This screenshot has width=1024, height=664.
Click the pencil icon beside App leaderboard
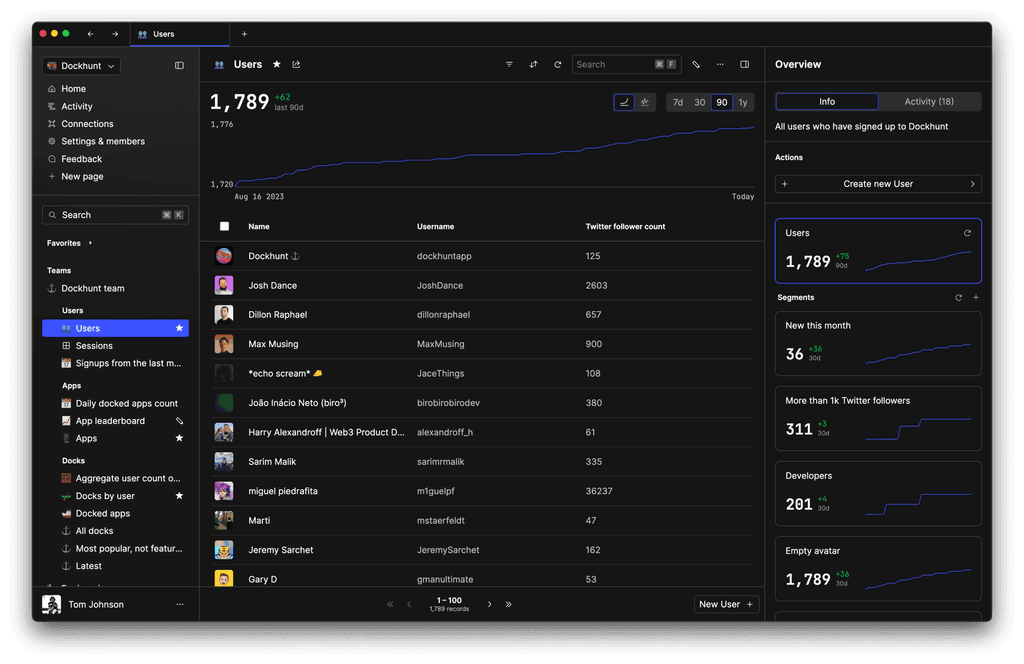click(180, 421)
